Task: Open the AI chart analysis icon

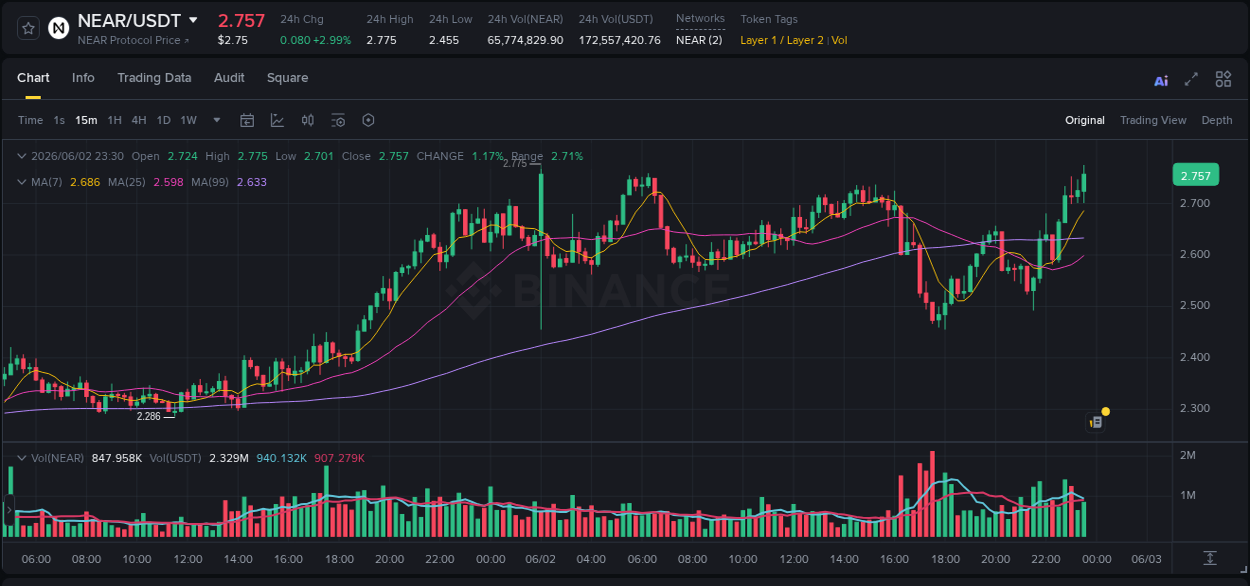Action: (1161, 80)
